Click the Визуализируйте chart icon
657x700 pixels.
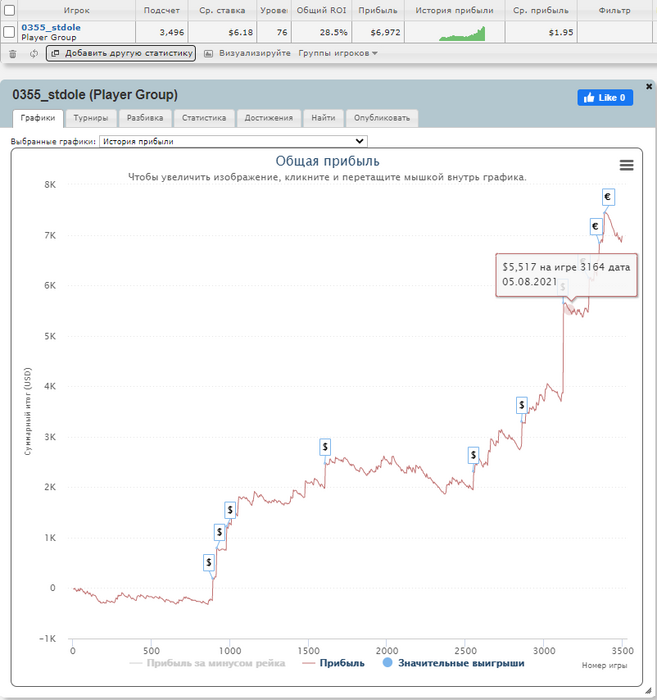(x=208, y=54)
